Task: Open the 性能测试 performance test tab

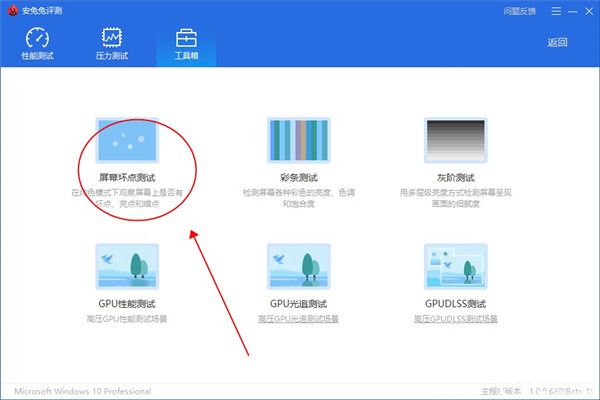Action: (37, 44)
